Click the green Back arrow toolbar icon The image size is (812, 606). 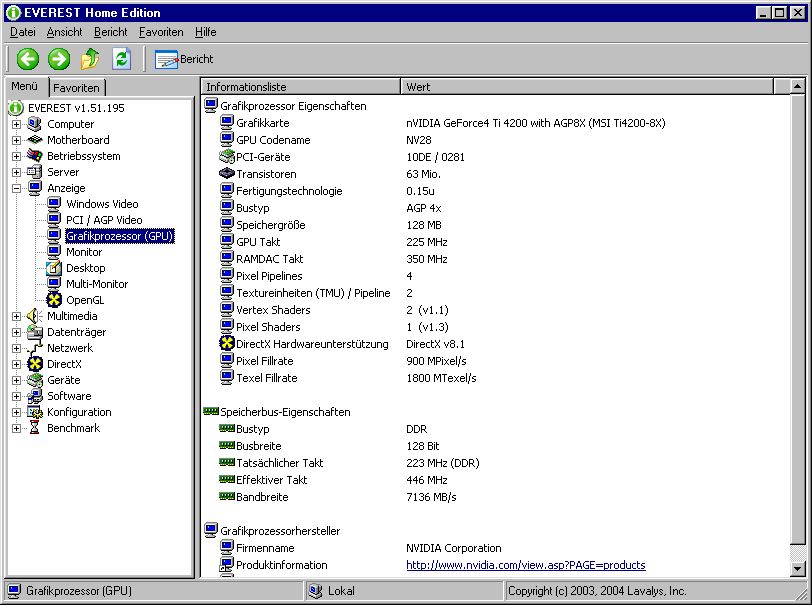coord(28,59)
